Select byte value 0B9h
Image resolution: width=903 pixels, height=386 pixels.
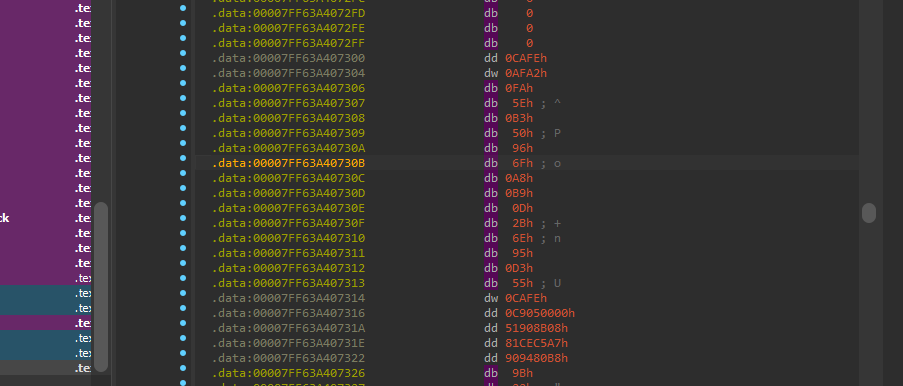(519, 194)
